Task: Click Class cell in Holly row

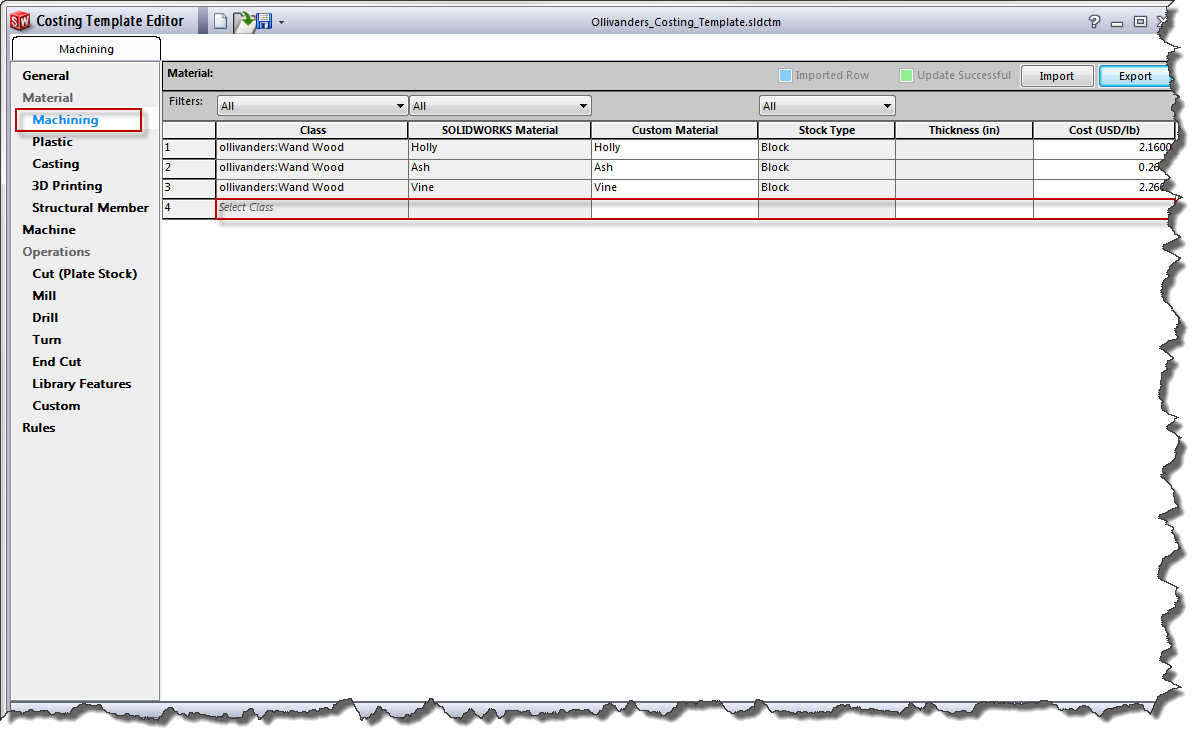Action: pyautogui.click(x=312, y=148)
